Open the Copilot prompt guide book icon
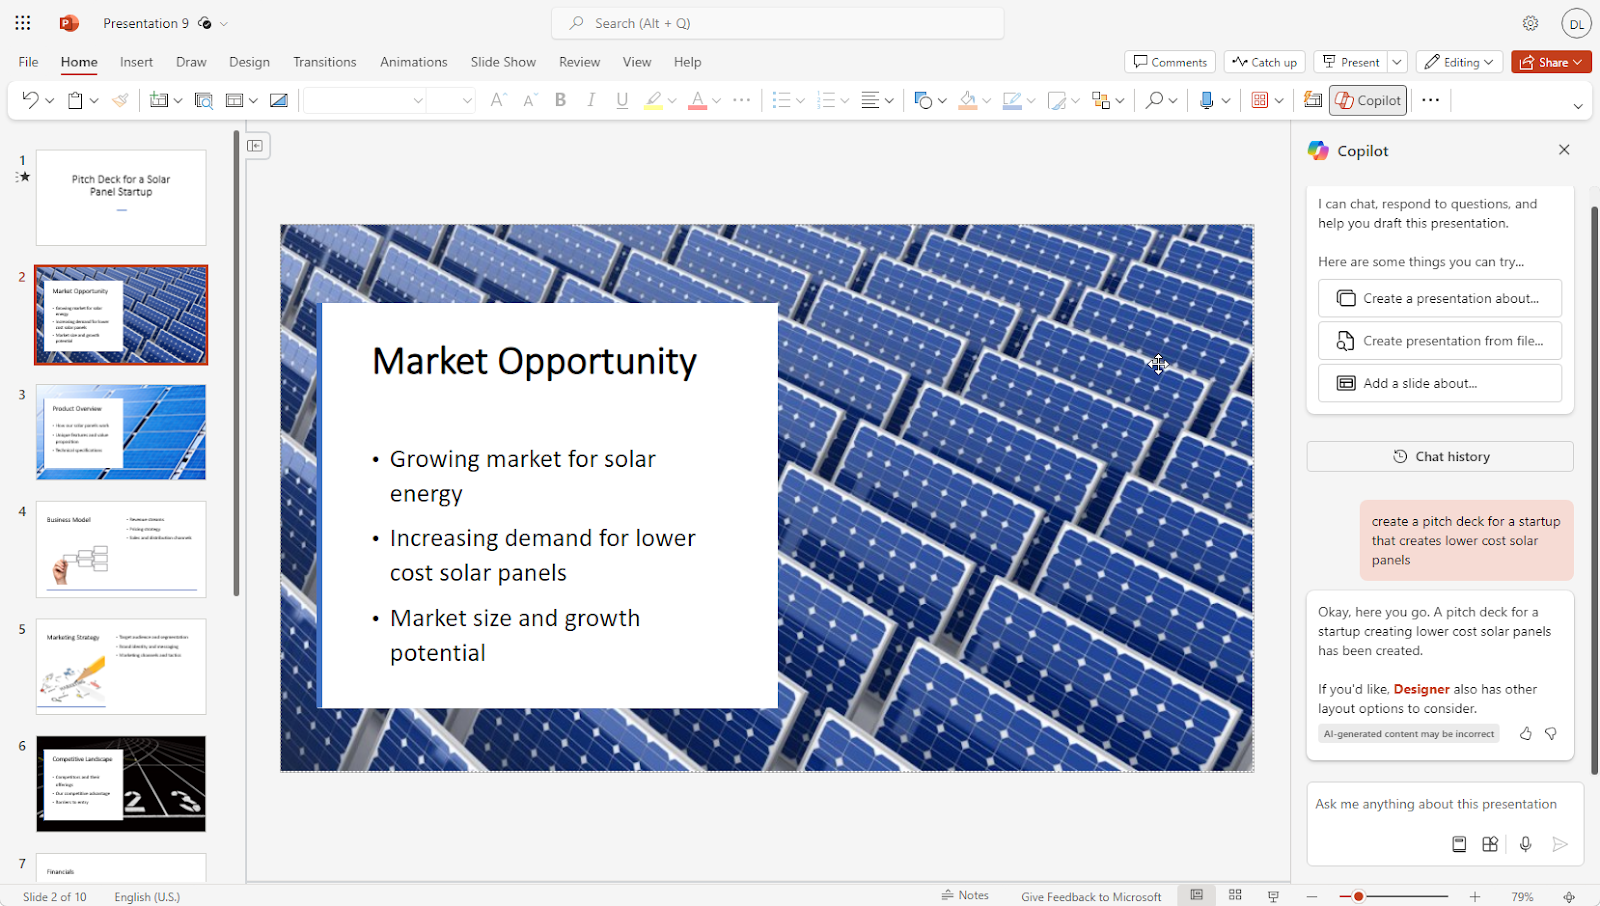1600x906 pixels. [x=1459, y=844]
